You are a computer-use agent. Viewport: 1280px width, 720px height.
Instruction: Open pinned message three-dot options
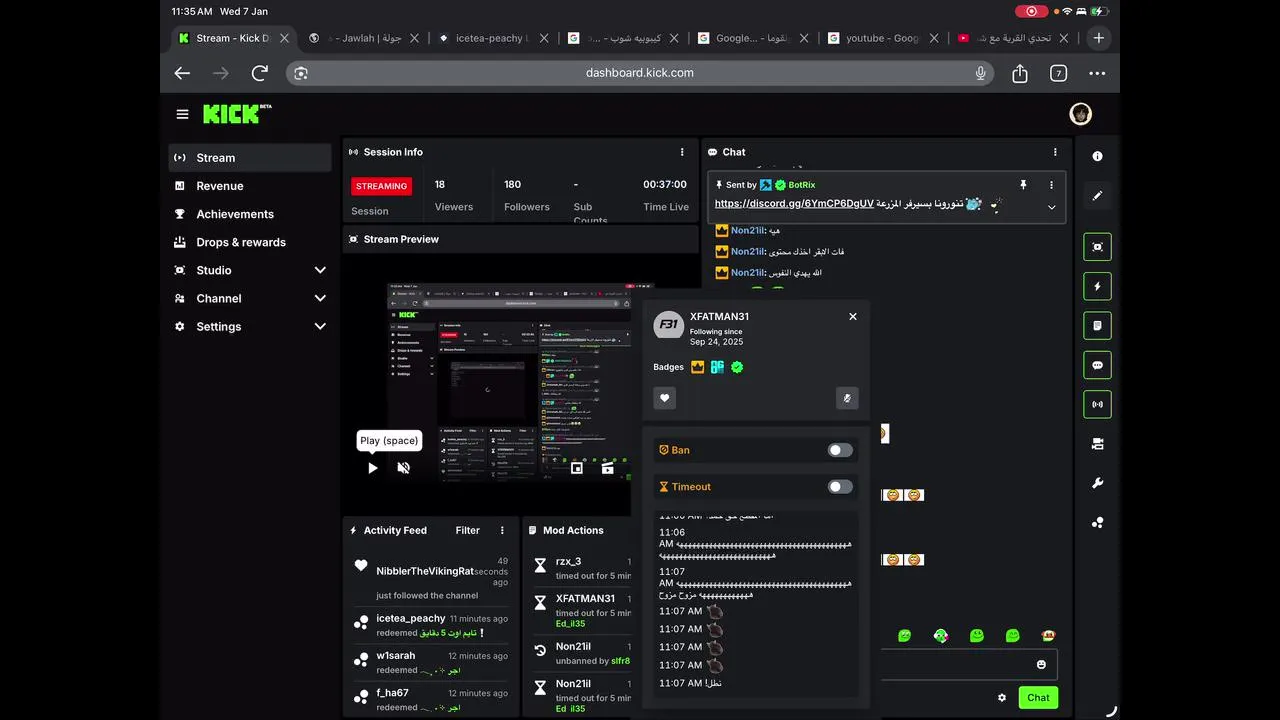point(1051,185)
